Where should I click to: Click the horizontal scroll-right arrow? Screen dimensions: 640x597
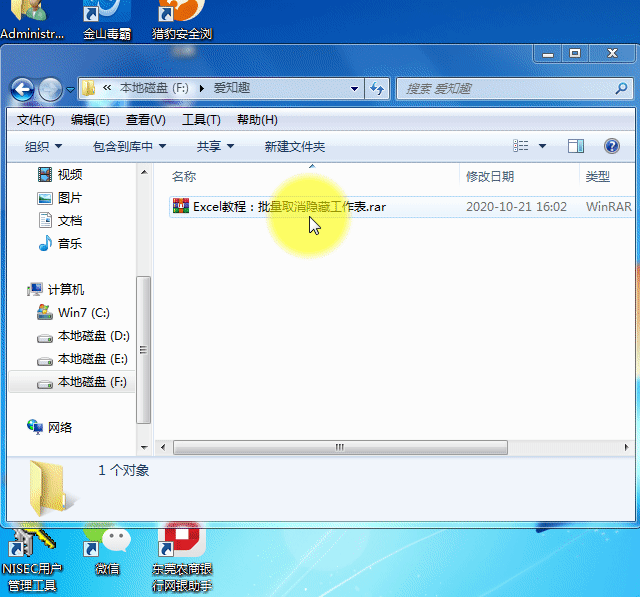point(627,447)
